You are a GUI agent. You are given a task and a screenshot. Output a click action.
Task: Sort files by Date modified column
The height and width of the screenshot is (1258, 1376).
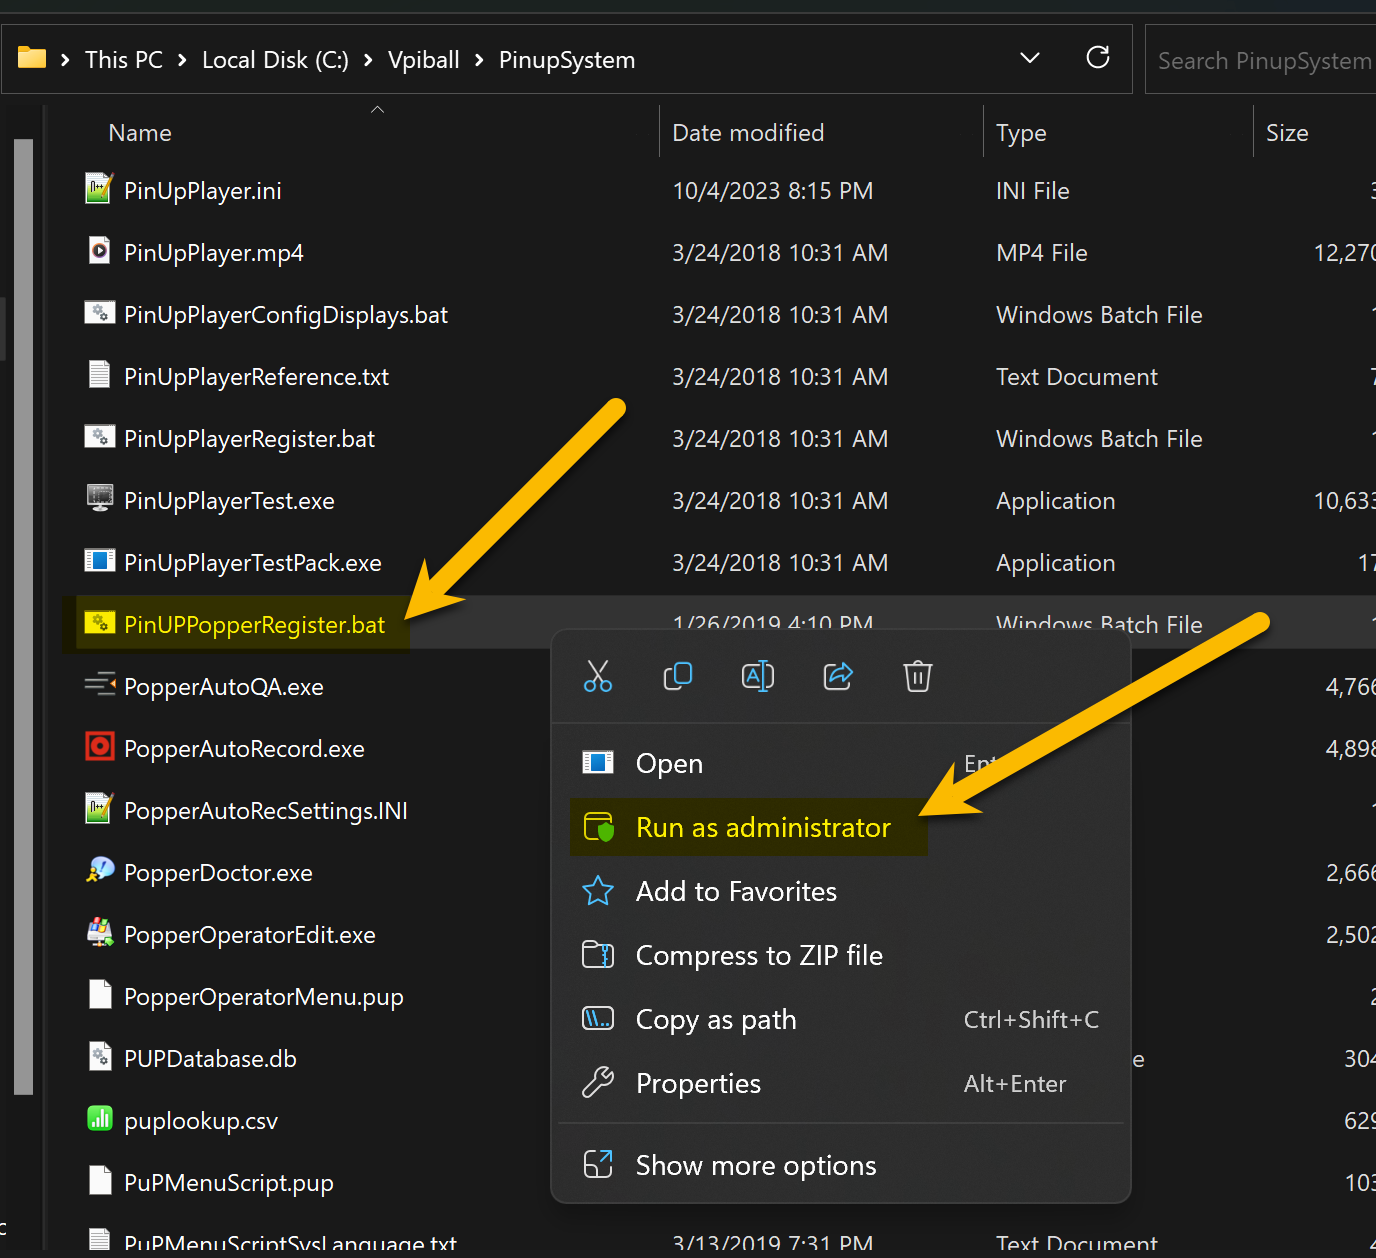pyautogui.click(x=748, y=133)
